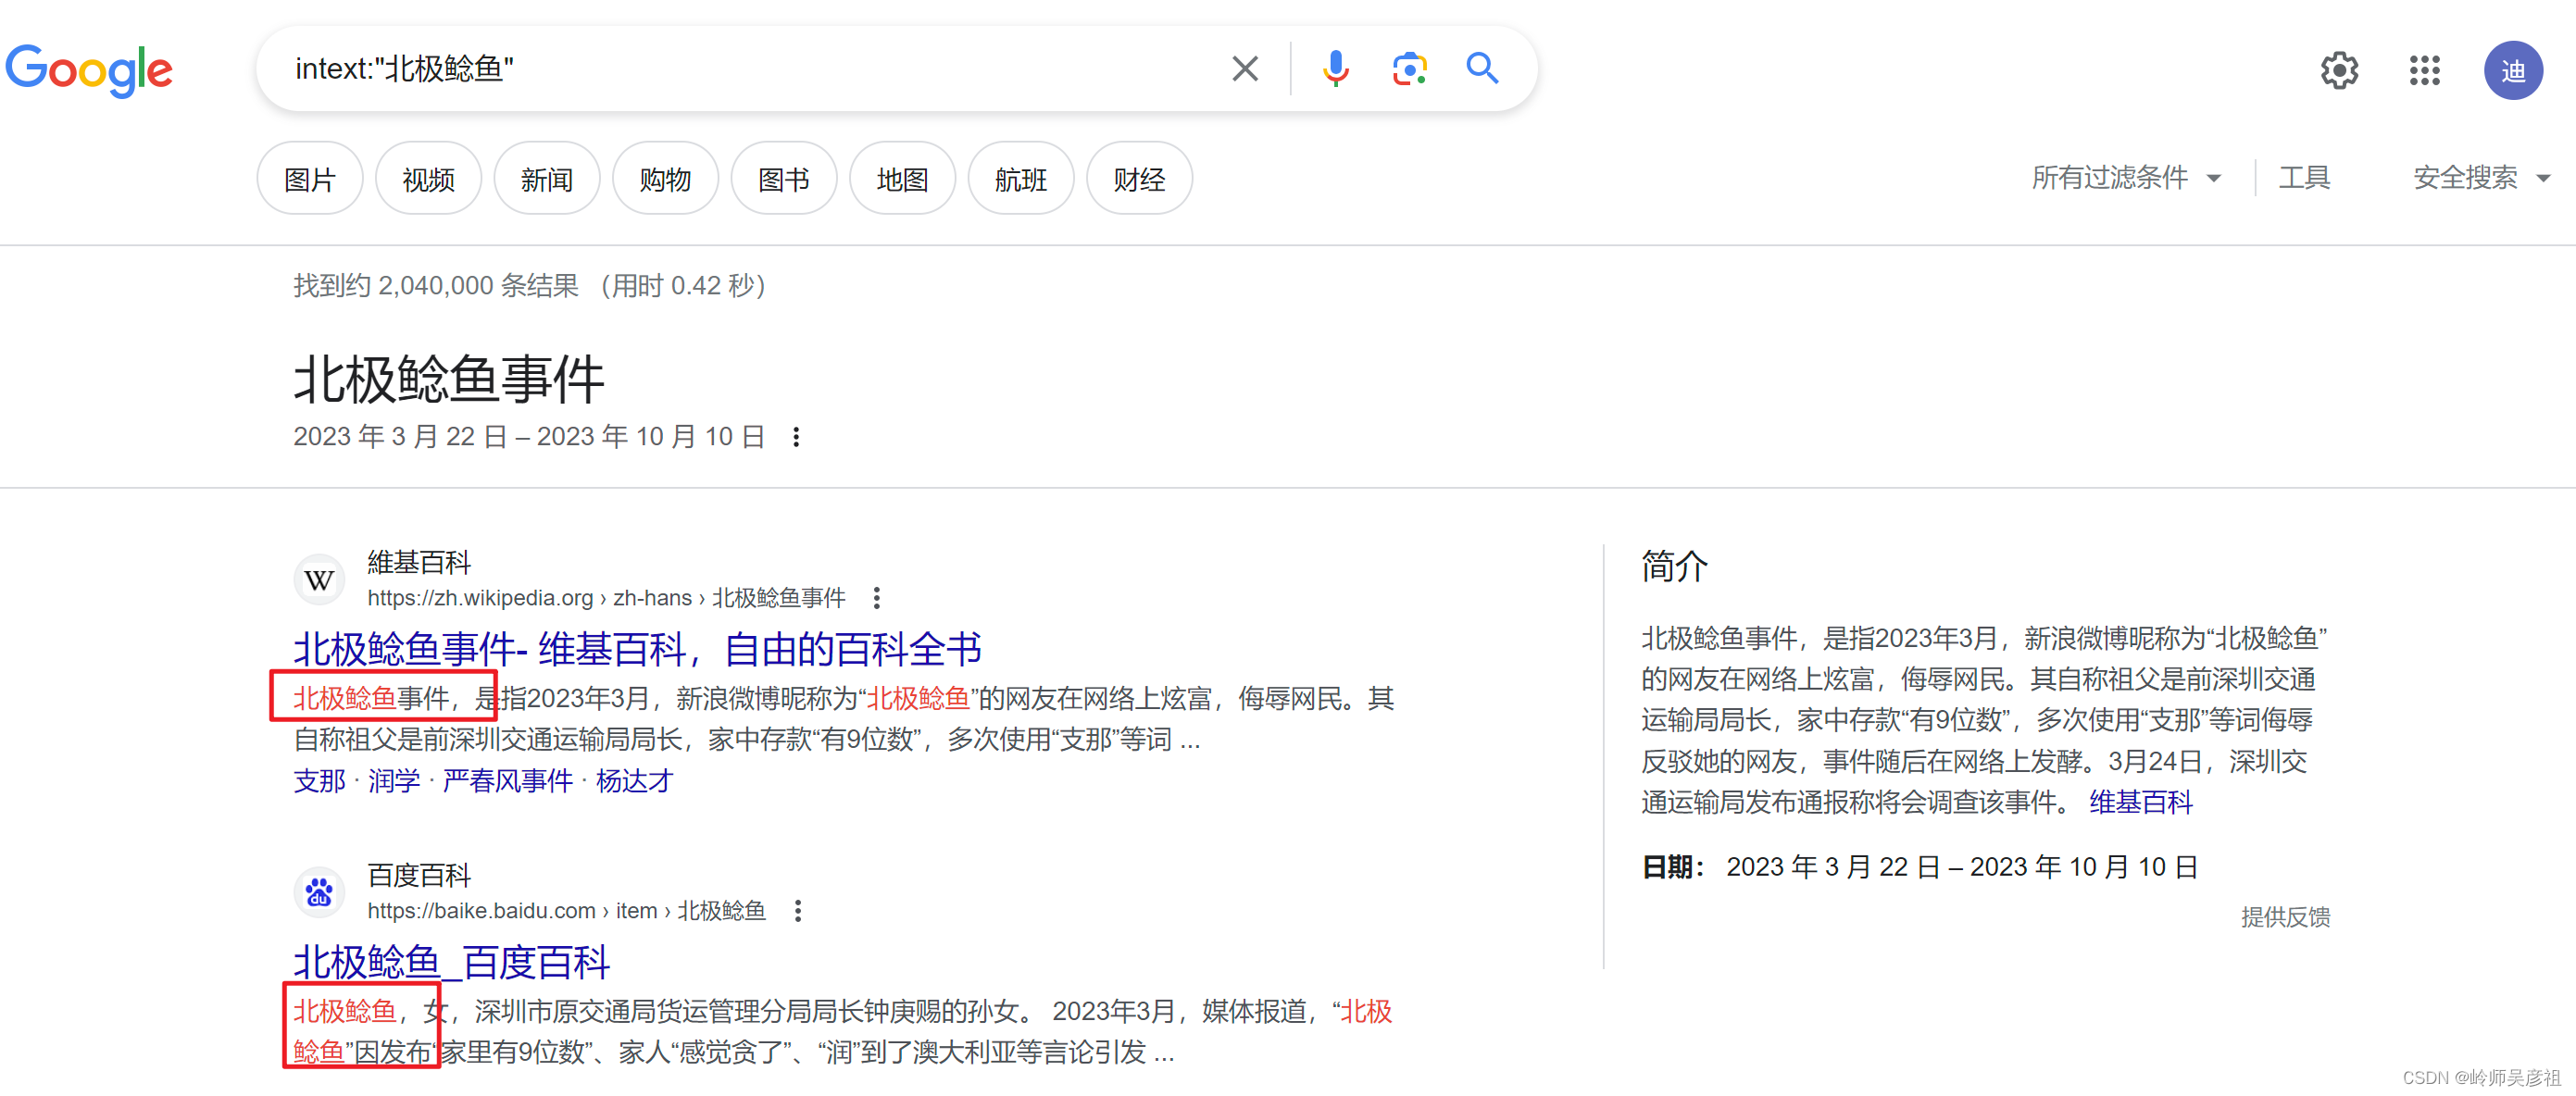
Task: Click the 維基百科 site name
Action: (418, 562)
